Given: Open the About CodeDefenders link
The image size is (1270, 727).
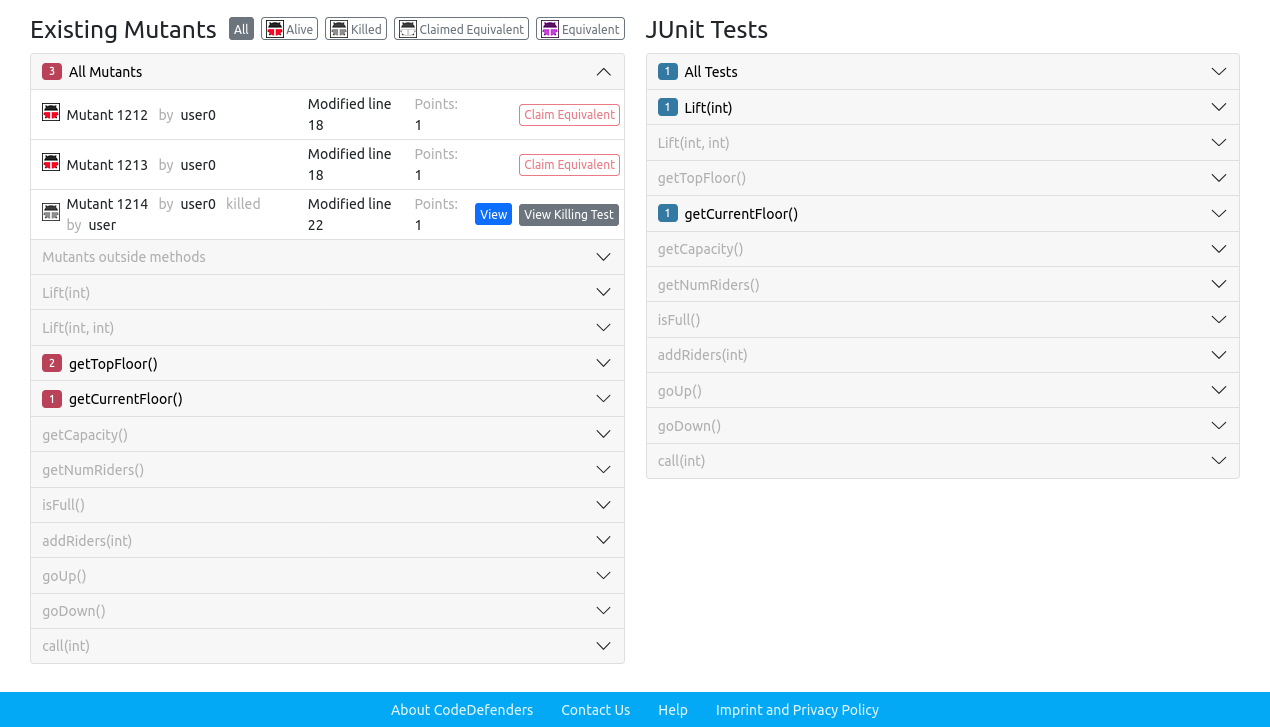Looking at the screenshot, I should pos(462,710).
